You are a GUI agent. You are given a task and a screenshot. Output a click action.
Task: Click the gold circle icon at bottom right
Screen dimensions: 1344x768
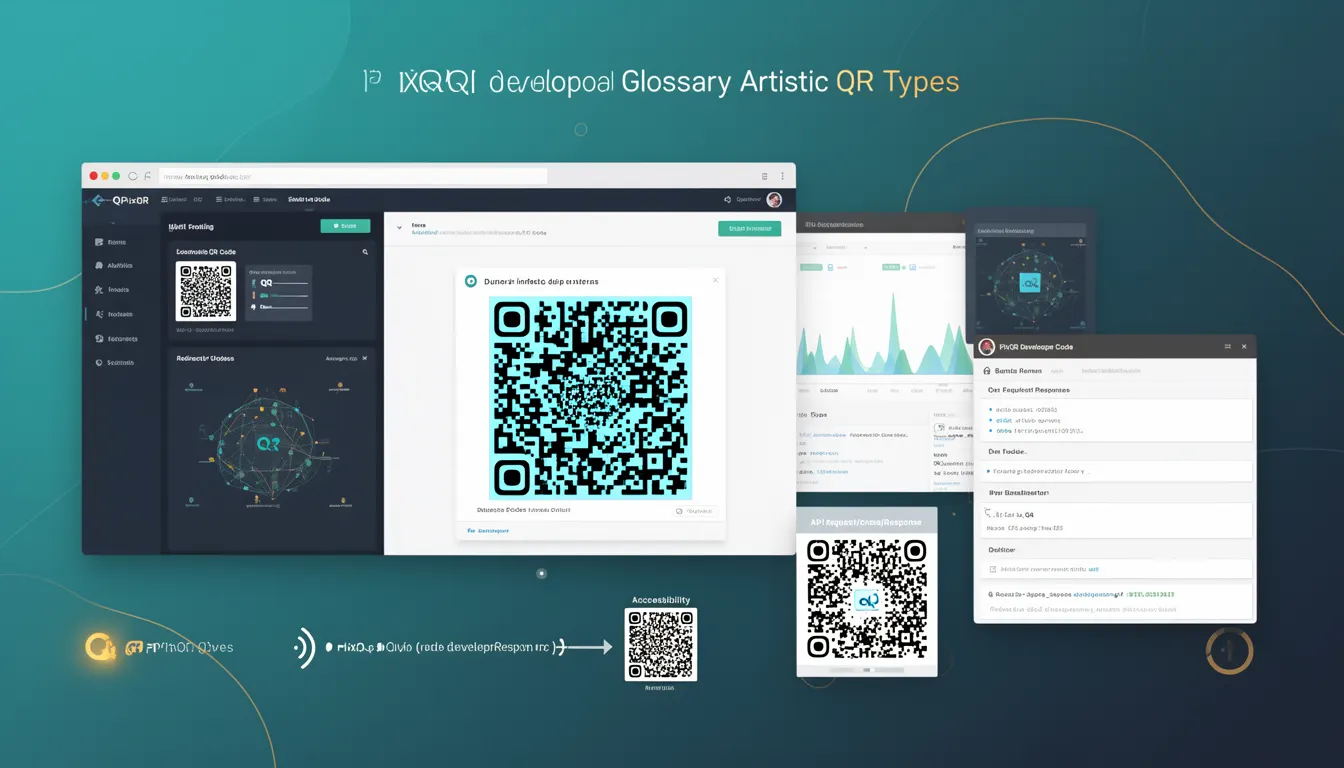coord(1229,651)
